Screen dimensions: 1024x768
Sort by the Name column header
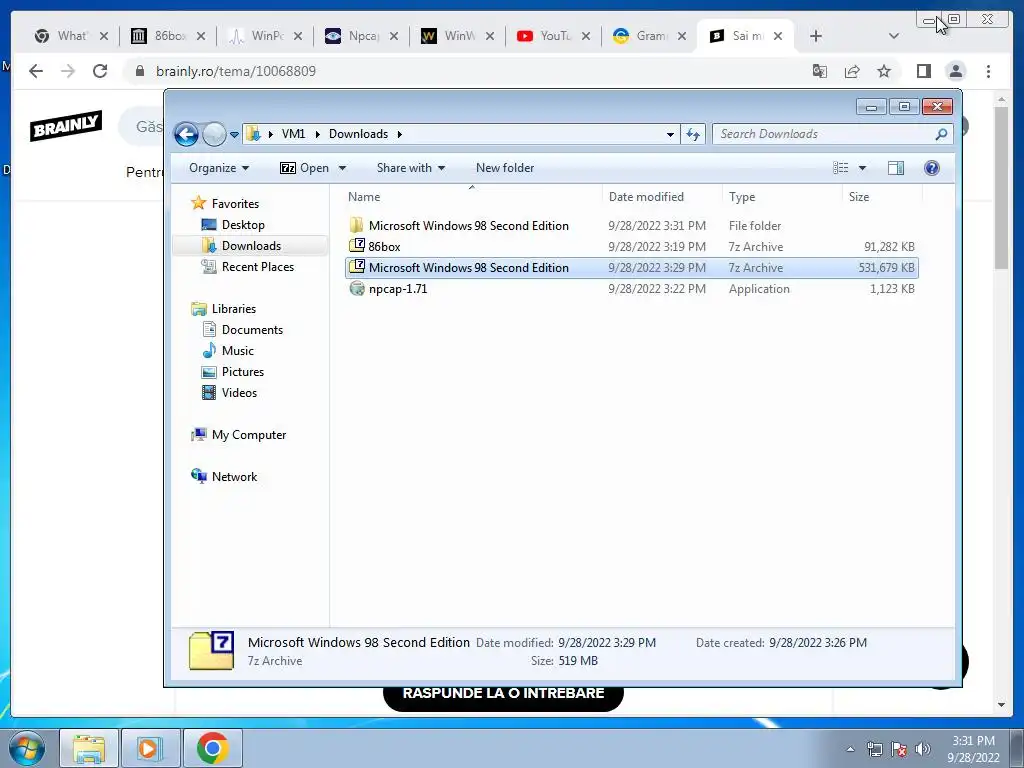472,197
